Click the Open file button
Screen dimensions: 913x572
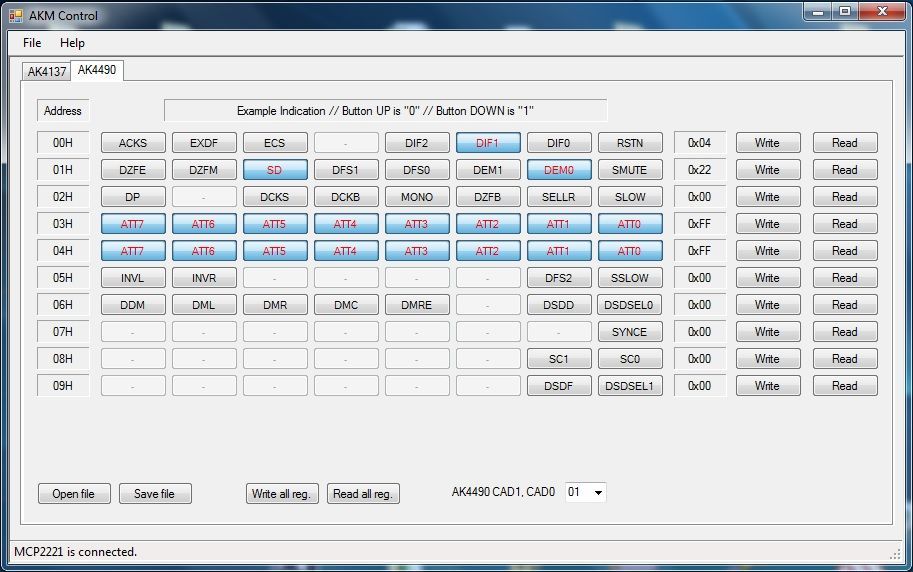click(74, 494)
